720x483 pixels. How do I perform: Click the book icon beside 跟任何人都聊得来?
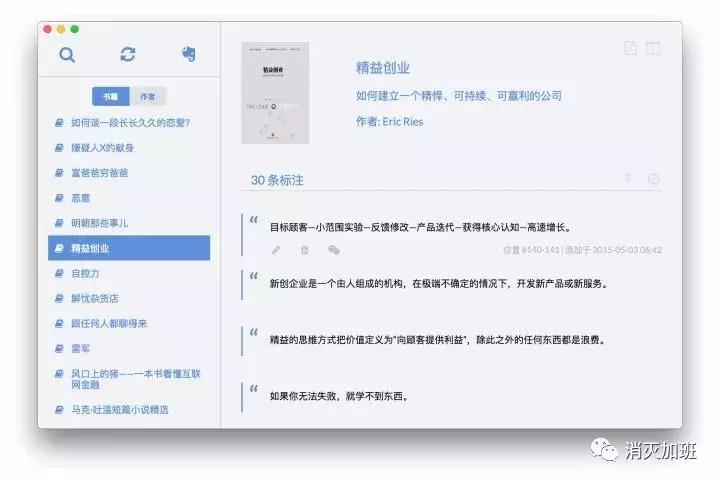coord(59,323)
